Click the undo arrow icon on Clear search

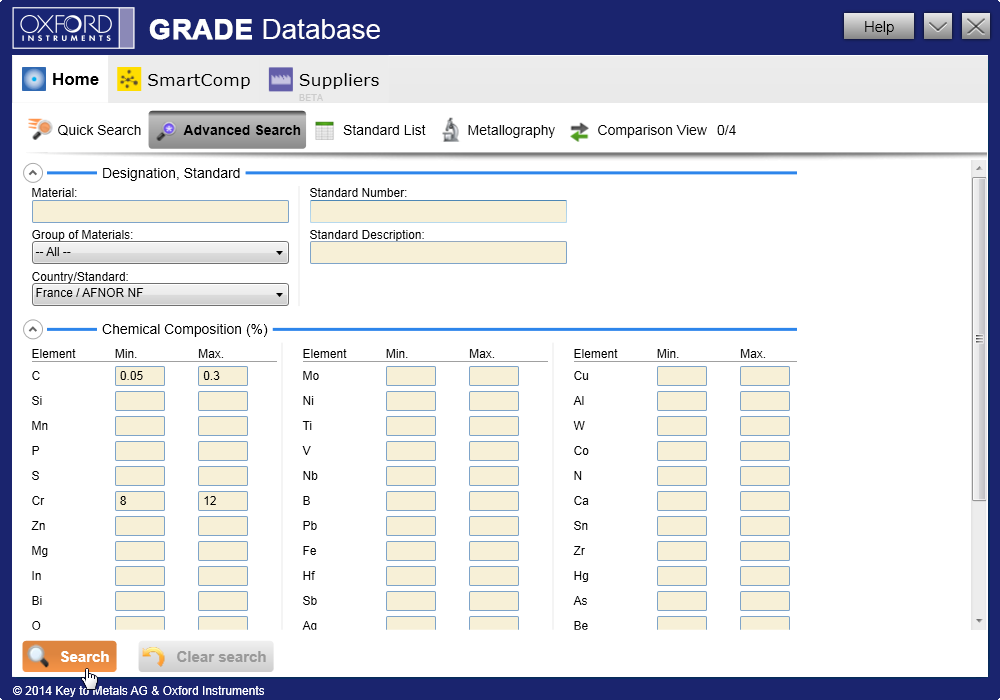[x=154, y=656]
